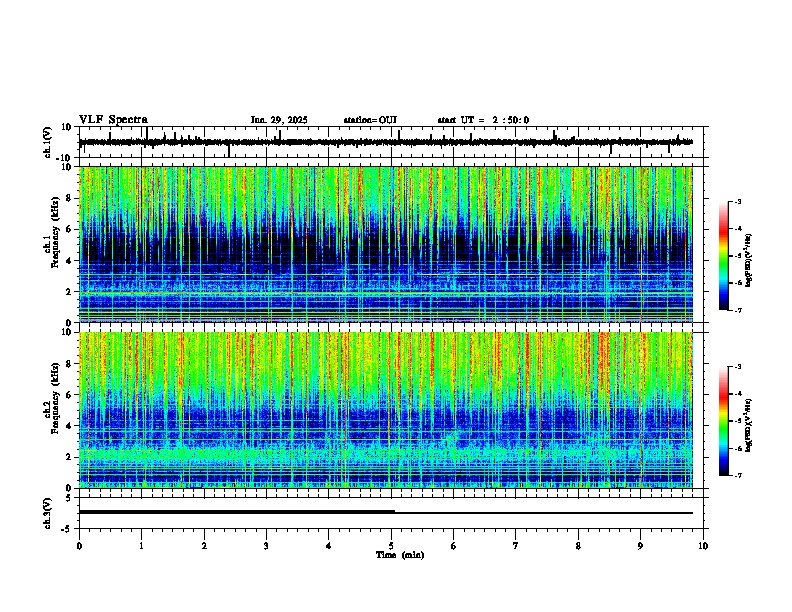Click time axis tick label 6

454,546
